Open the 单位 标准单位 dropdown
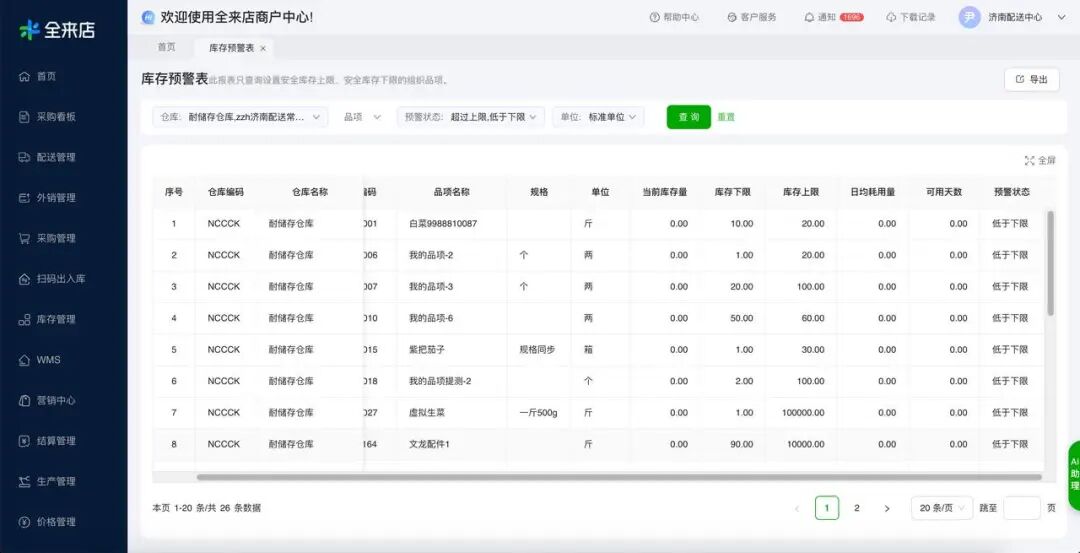Image resolution: width=1080 pixels, height=553 pixels. [599, 117]
